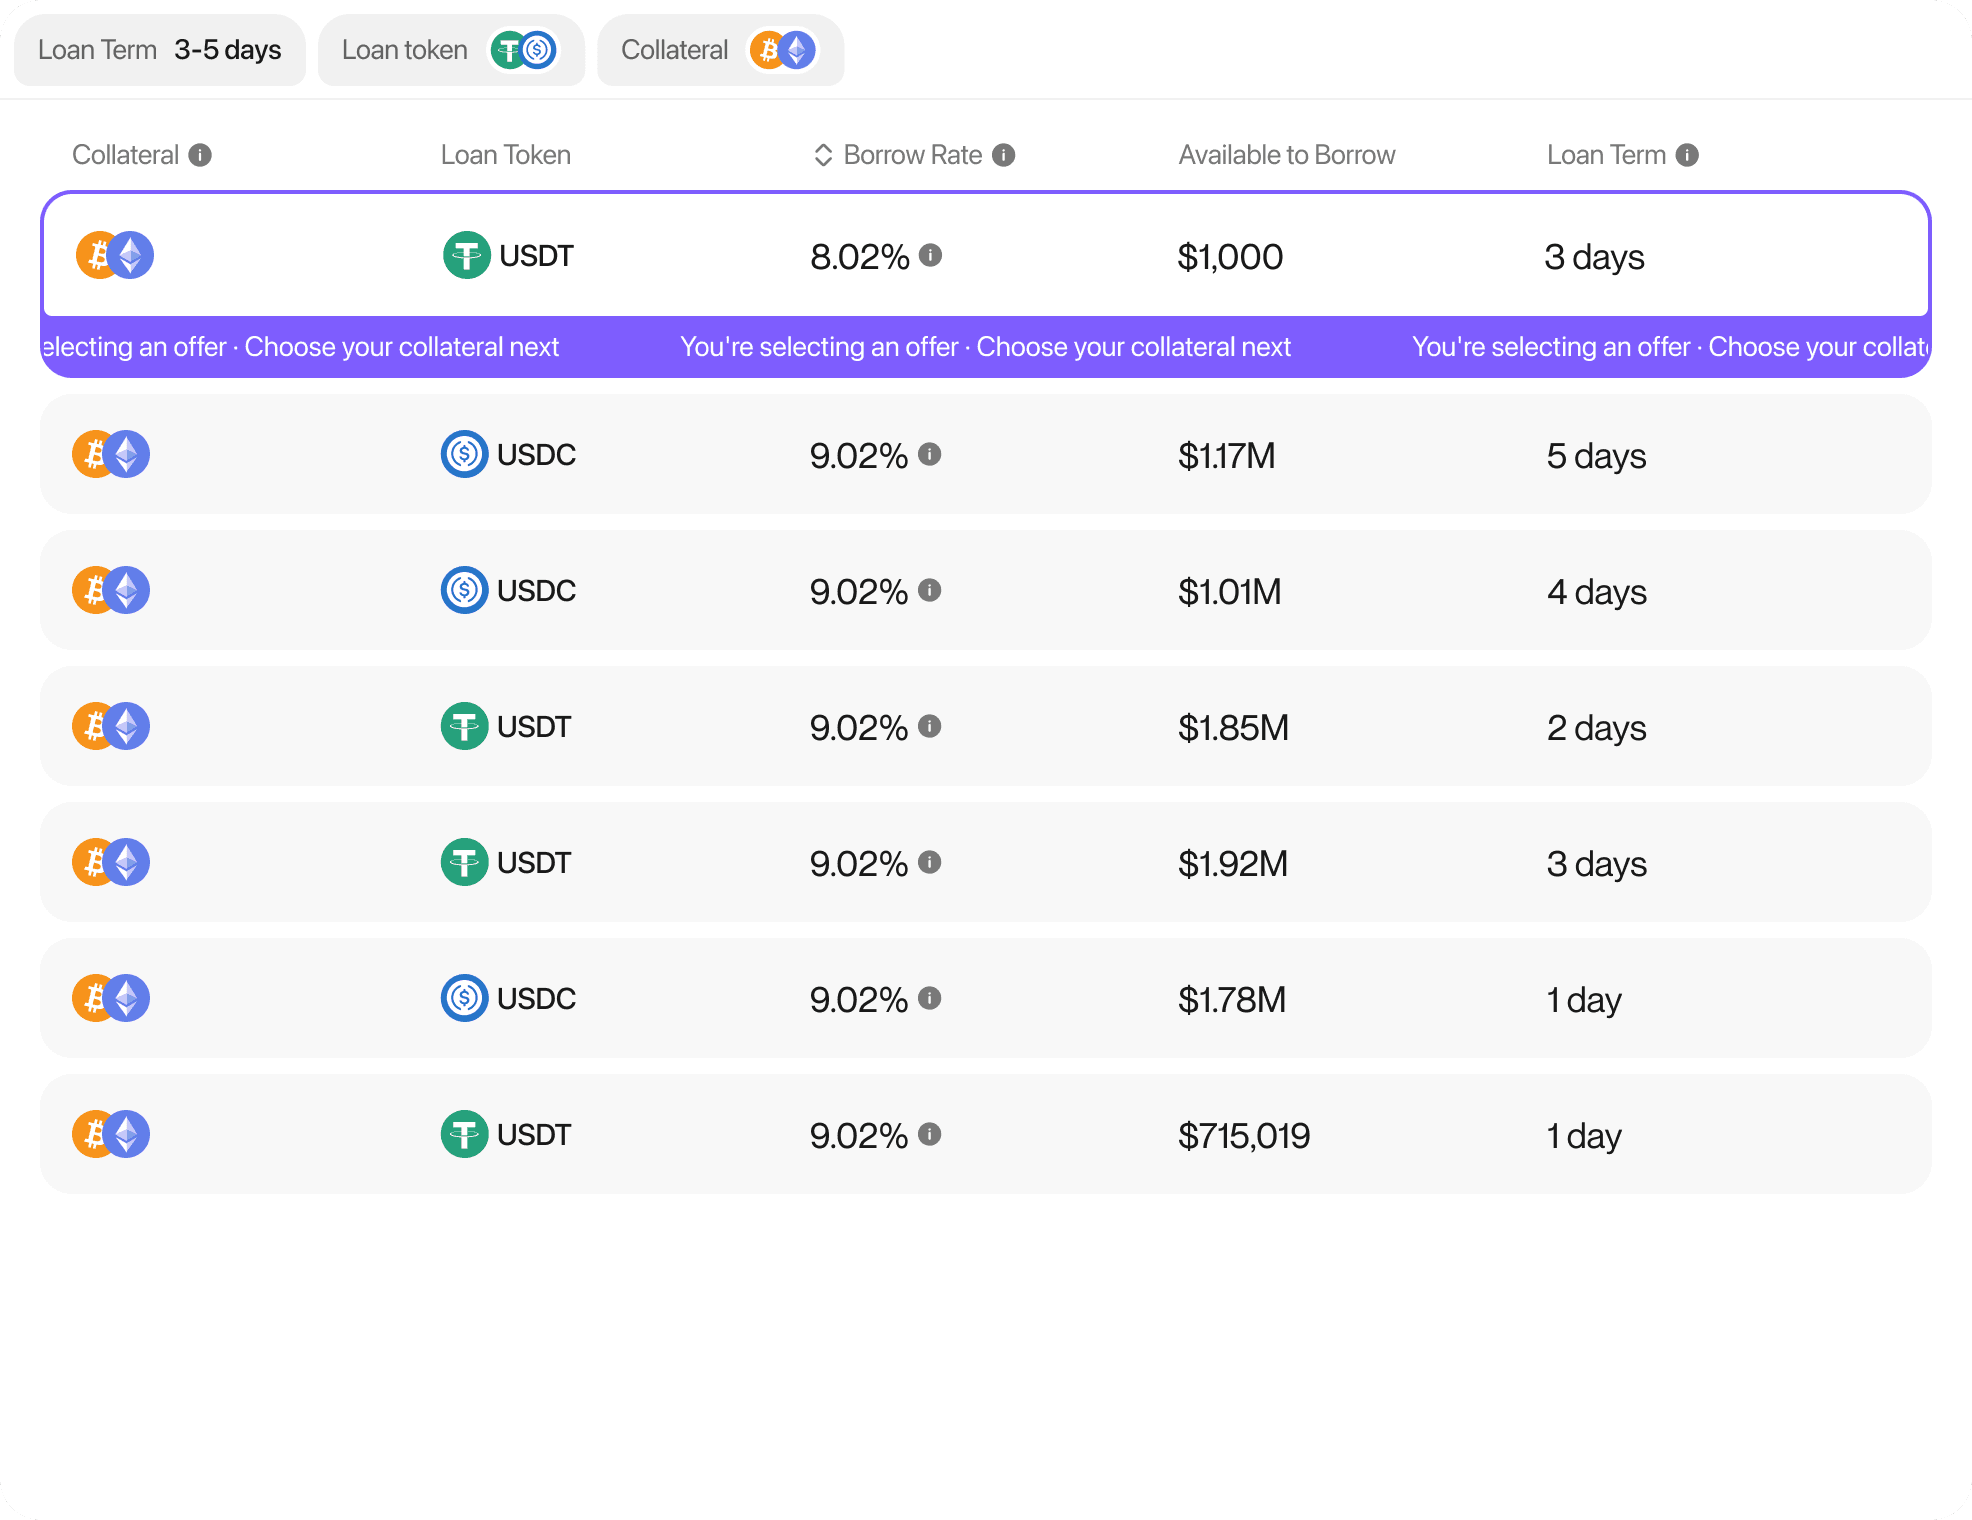Click the USDC label in the $1.78M row

537,999
